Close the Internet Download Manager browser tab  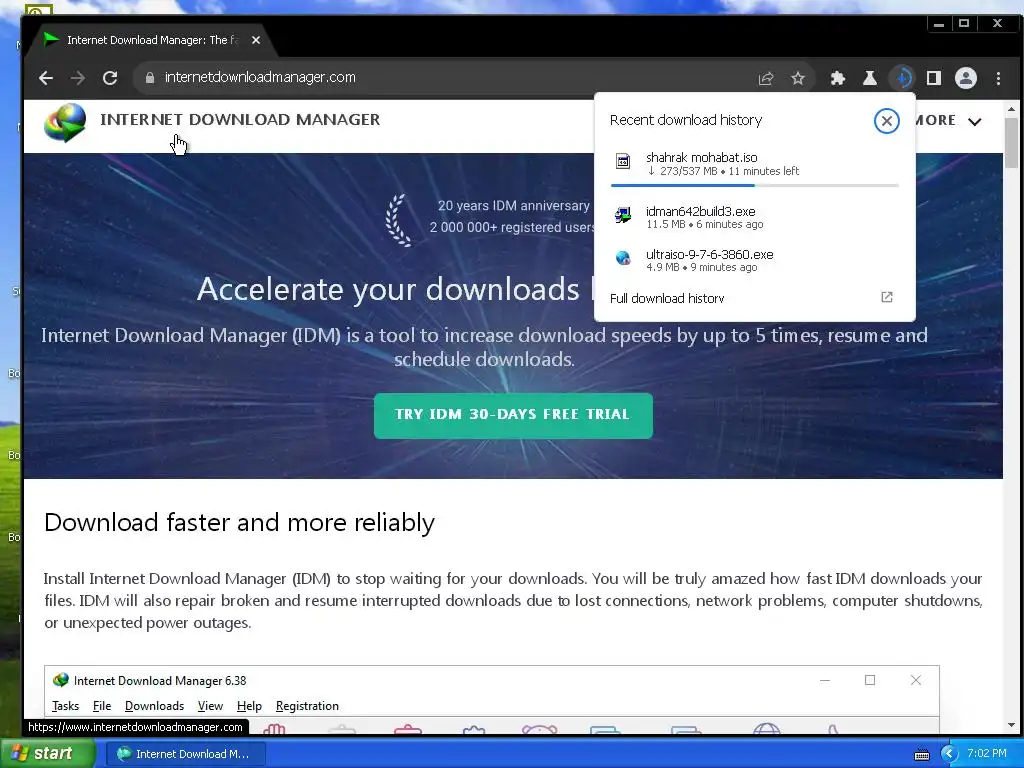point(256,40)
